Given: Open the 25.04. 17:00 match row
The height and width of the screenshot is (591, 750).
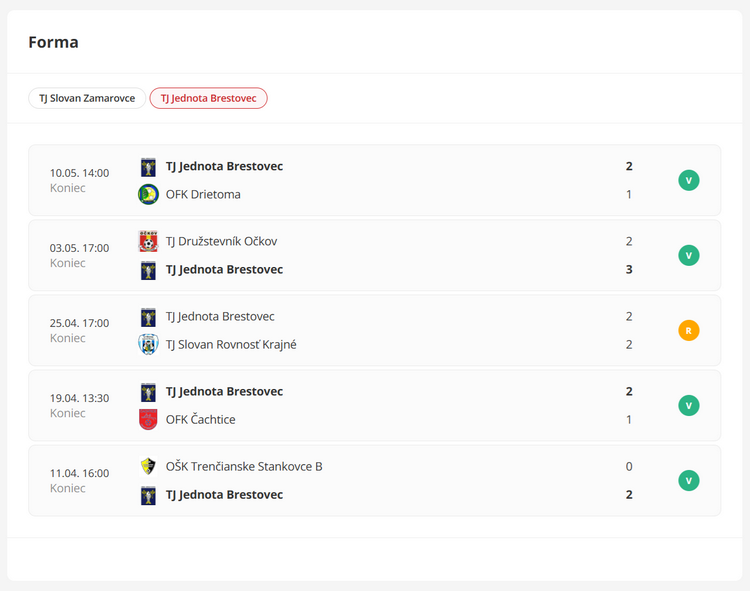Looking at the screenshot, I should tap(375, 330).
